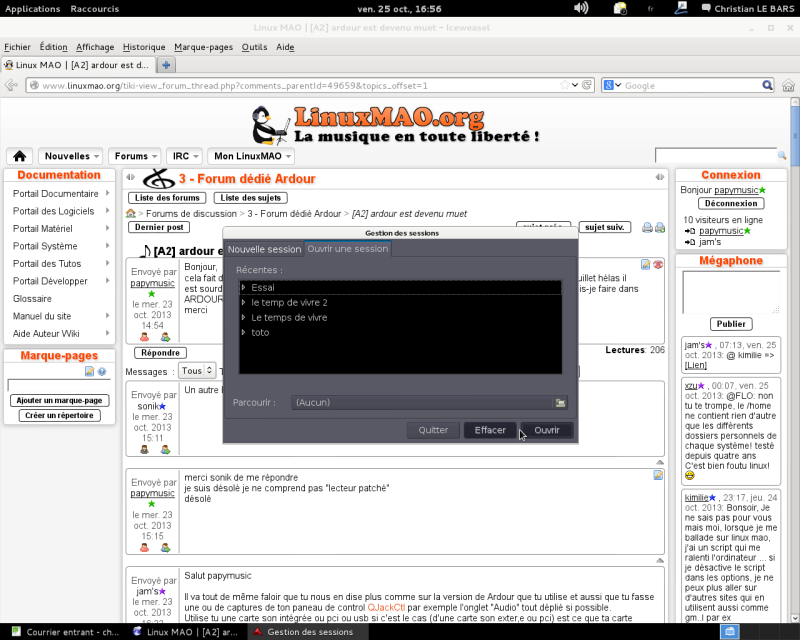The height and width of the screenshot is (640, 800).
Task: Click the help icon in Marque-pages panel
Action: 102,371
